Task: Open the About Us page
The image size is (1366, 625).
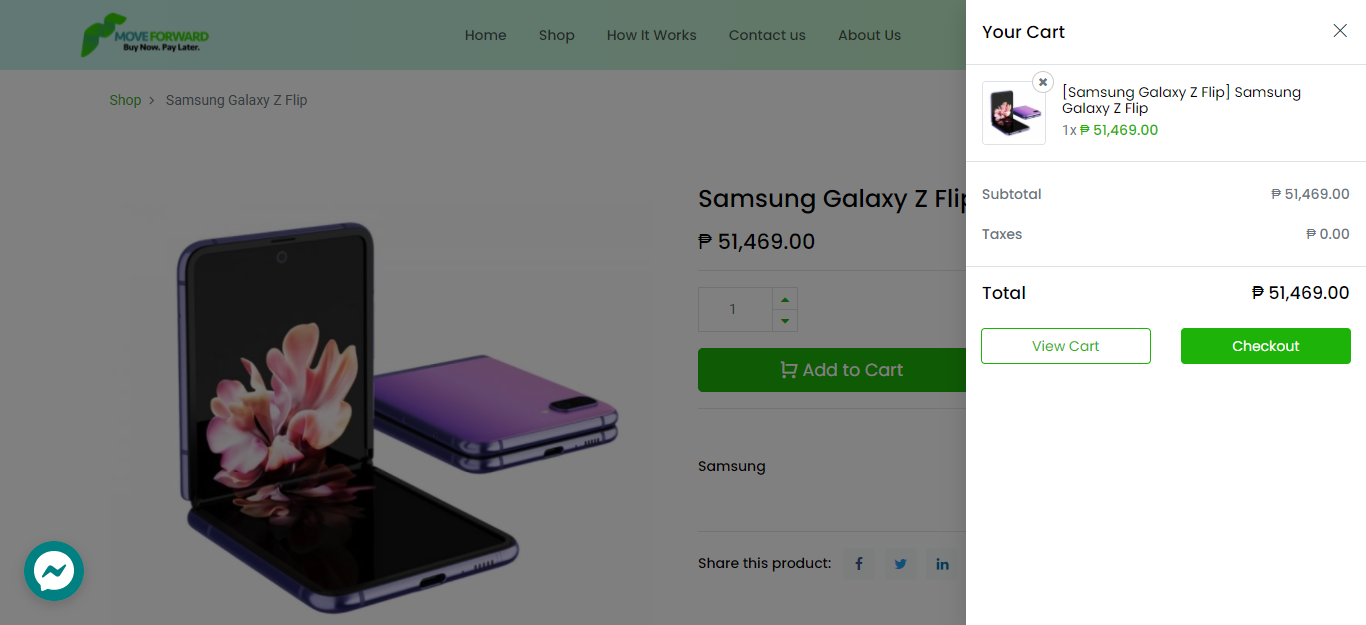Action: [x=869, y=35]
